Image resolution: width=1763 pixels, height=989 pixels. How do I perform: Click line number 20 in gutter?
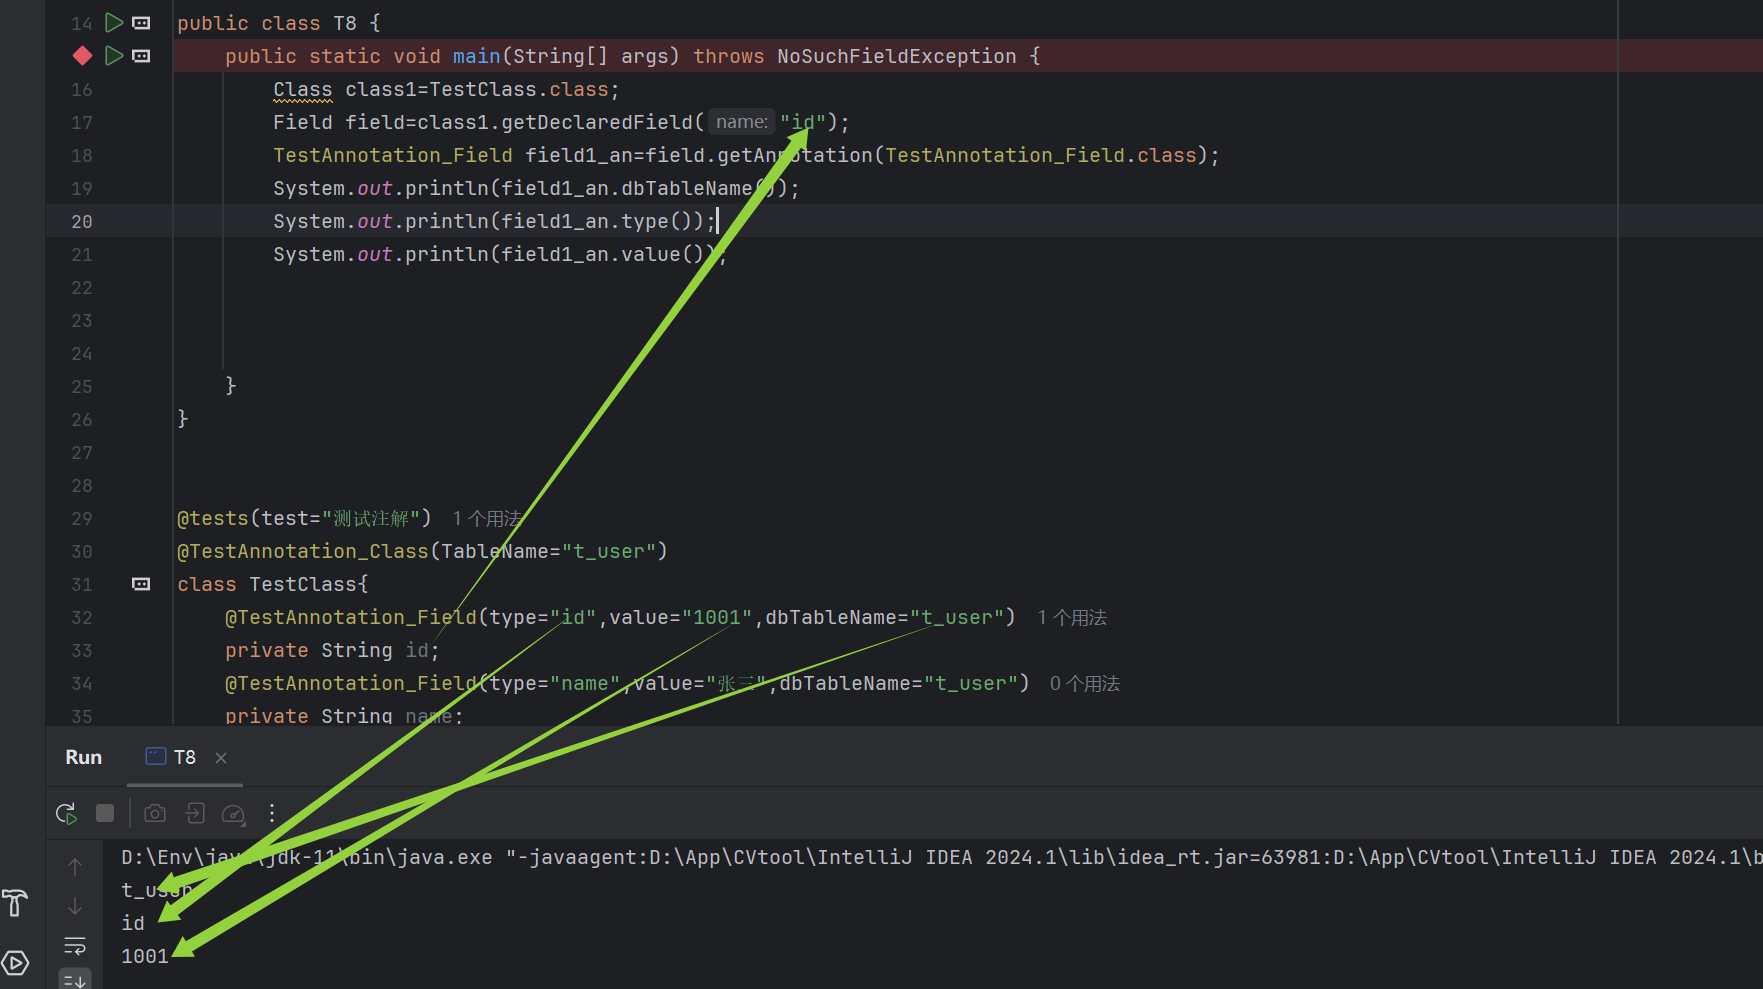tap(82, 221)
